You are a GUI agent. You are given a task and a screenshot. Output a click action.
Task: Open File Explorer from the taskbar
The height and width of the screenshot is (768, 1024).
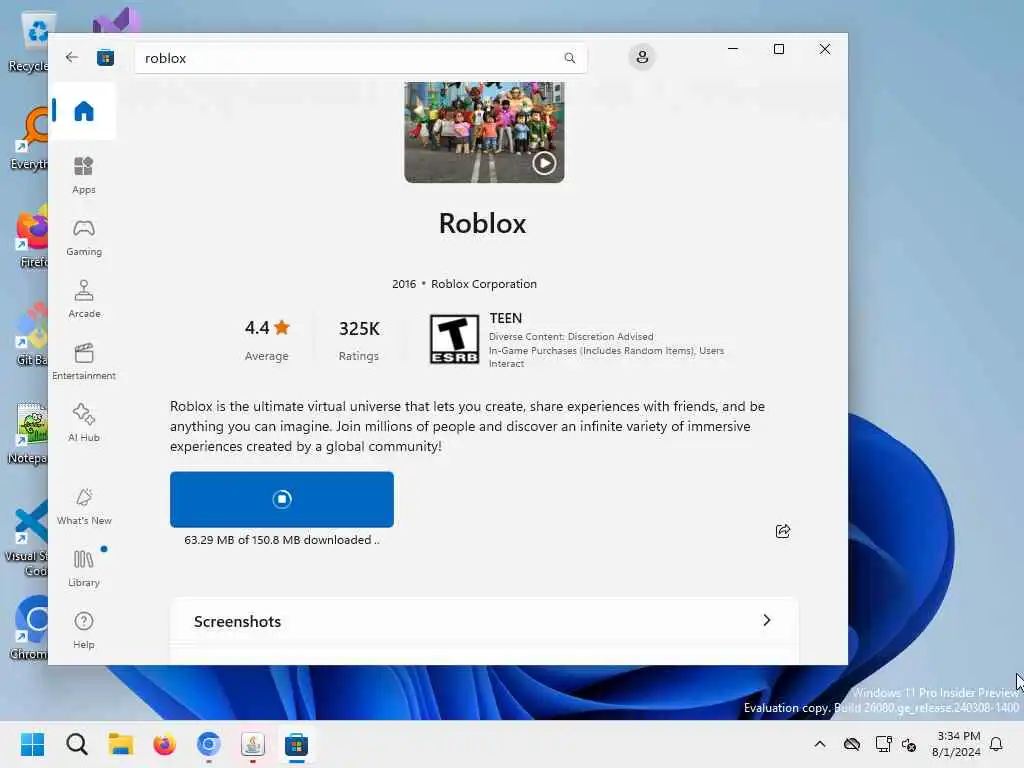[x=121, y=744]
